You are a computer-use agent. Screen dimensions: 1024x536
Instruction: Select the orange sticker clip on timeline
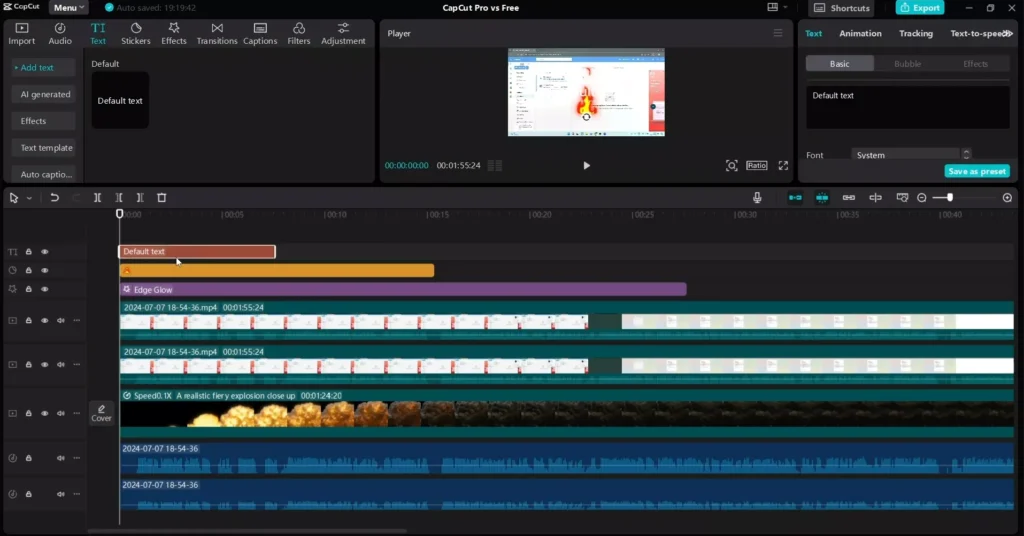277,270
